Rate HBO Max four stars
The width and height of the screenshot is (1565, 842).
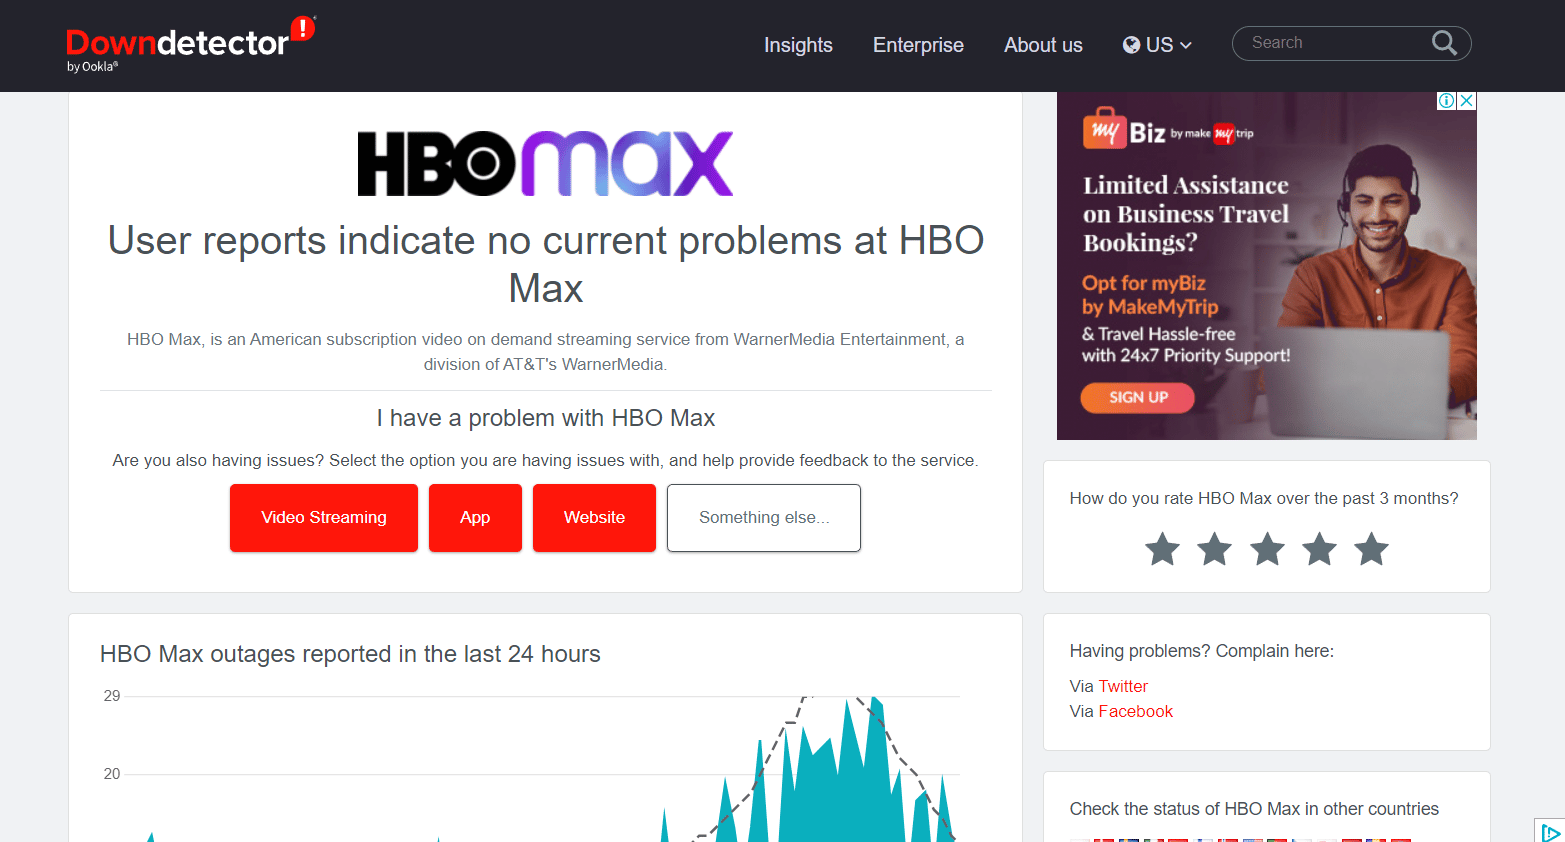[1319, 549]
